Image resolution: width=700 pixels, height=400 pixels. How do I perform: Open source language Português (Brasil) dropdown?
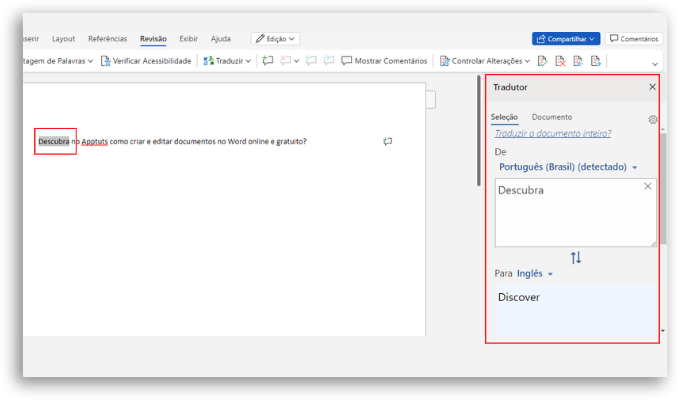tap(568, 167)
